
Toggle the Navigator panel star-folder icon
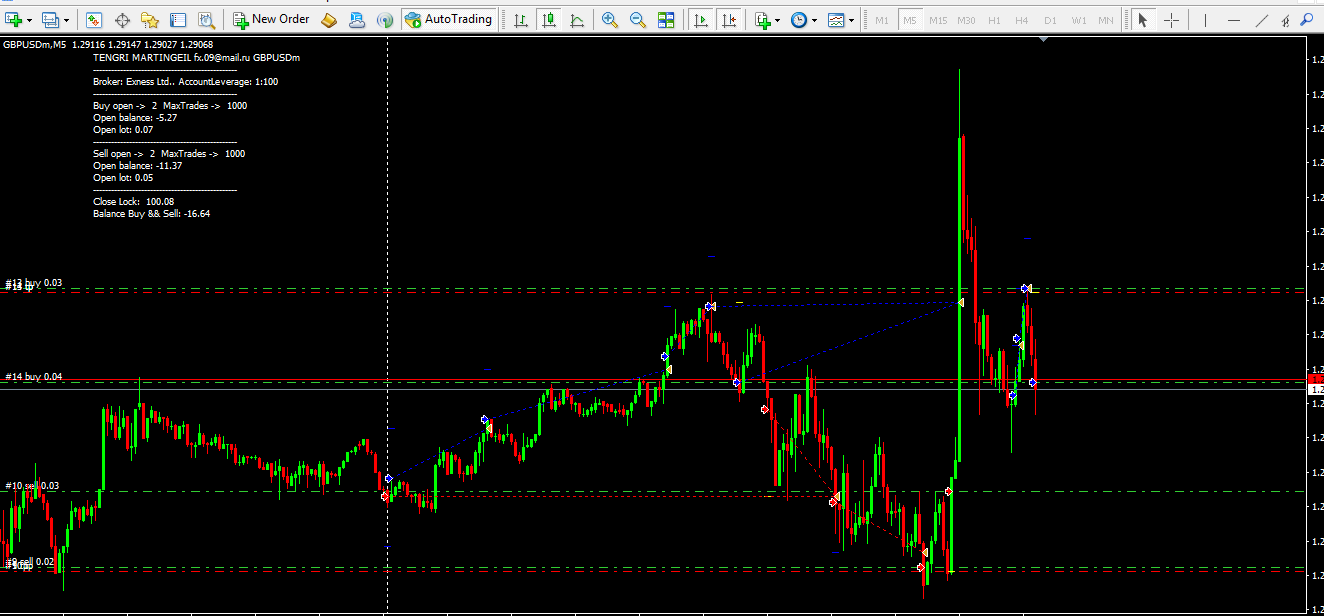[x=150, y=19]
